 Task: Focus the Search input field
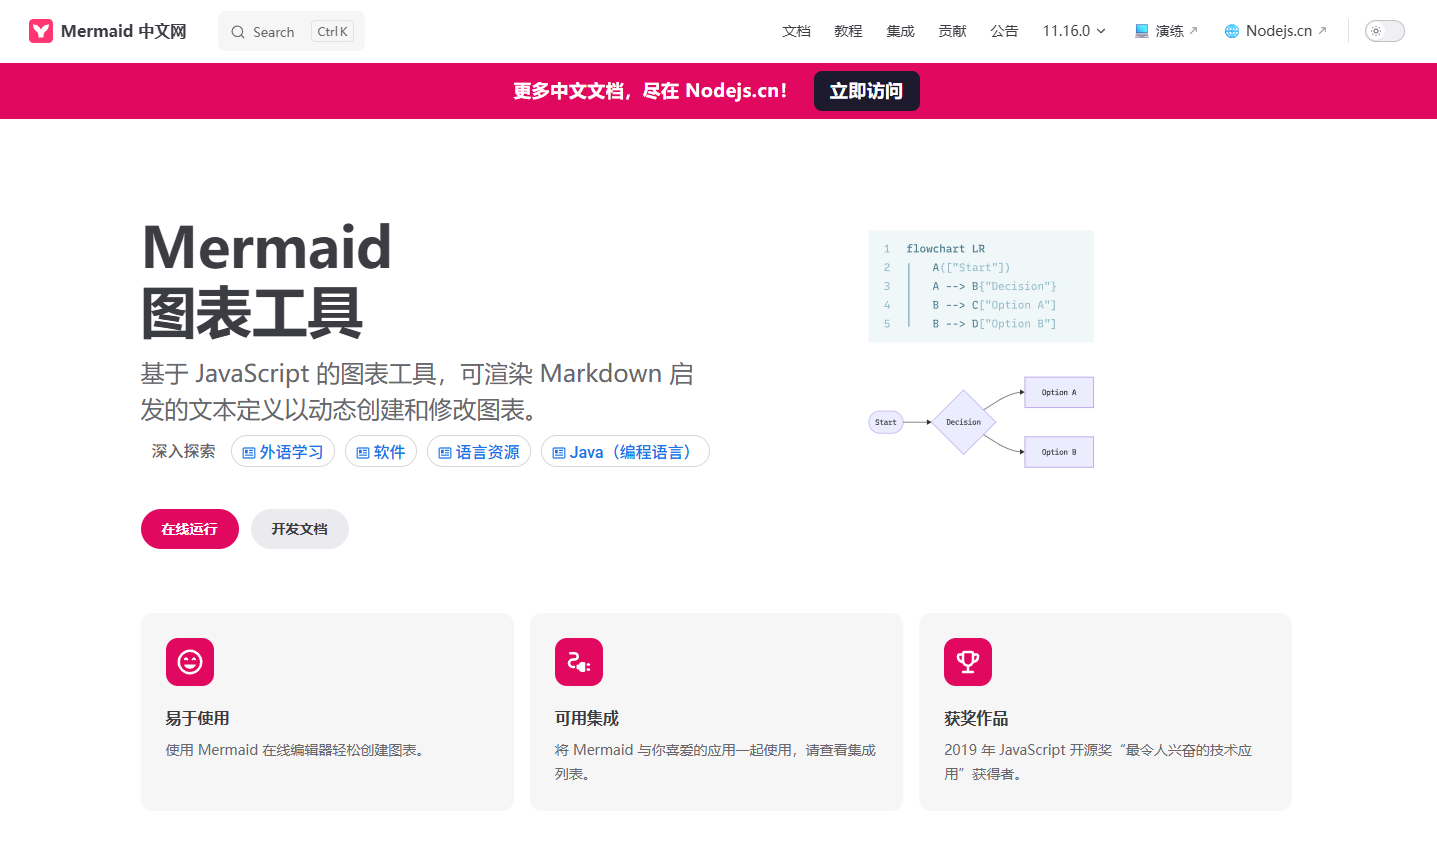pyautogui.click(x=291, y=31)
